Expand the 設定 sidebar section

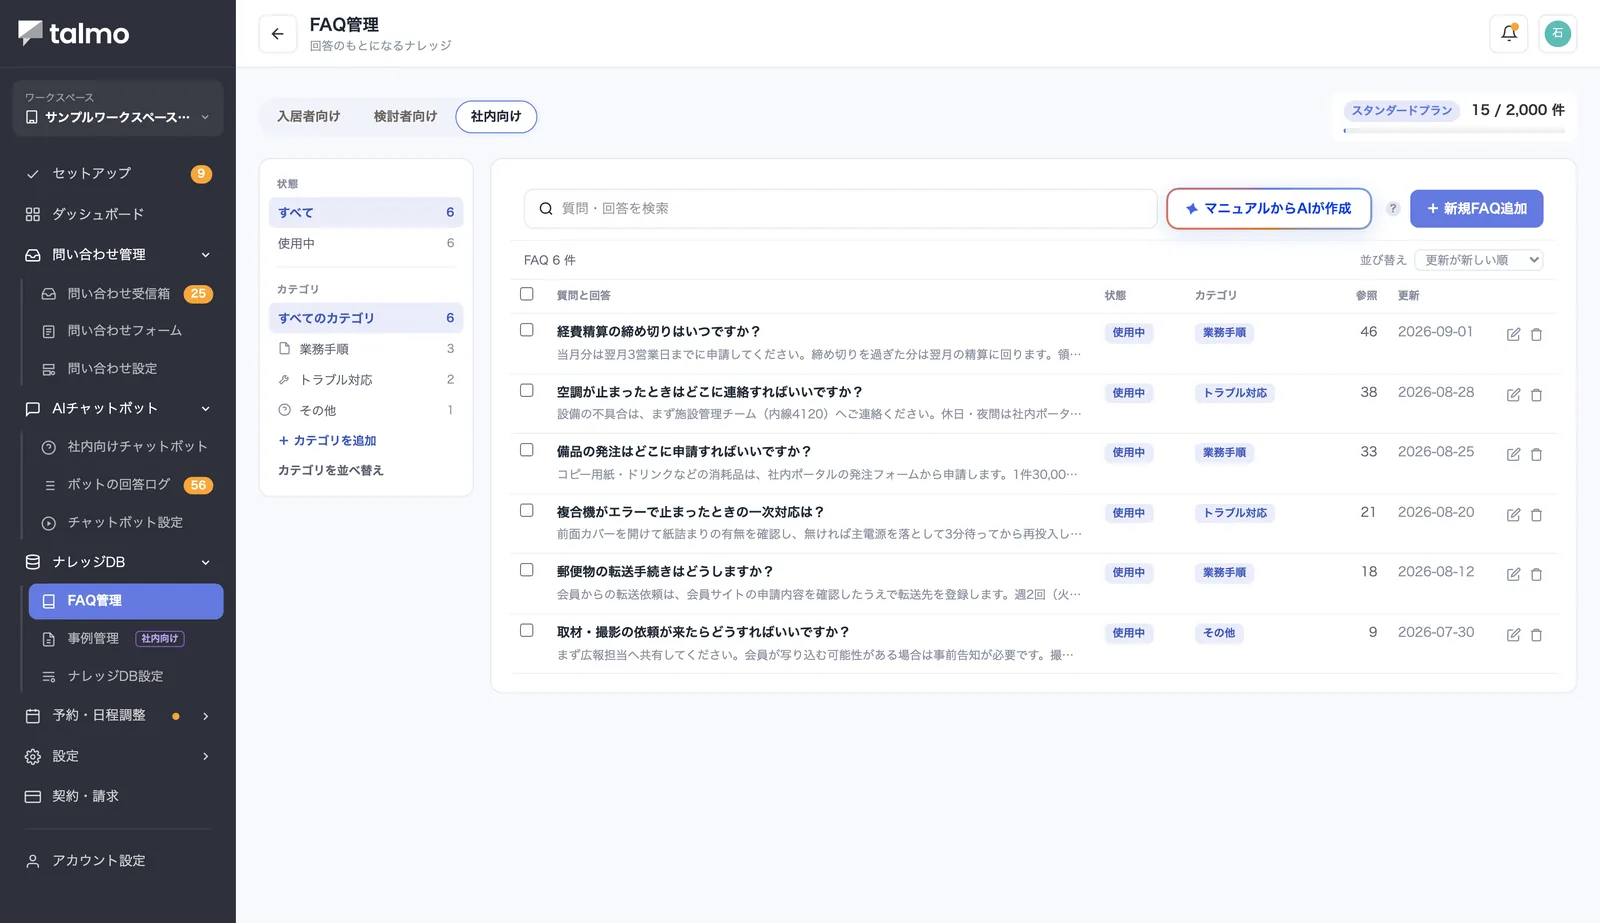coord(118,756)
